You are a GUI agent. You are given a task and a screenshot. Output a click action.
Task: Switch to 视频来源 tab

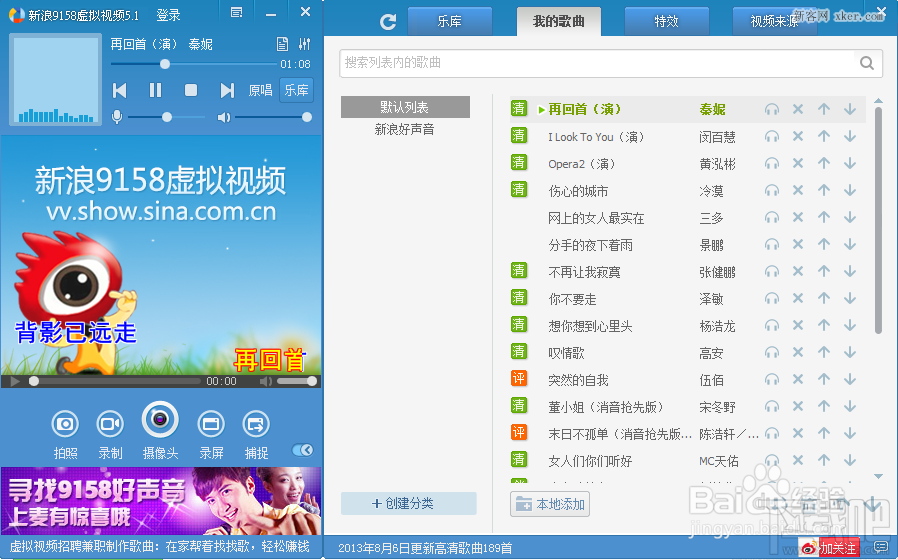775,22
